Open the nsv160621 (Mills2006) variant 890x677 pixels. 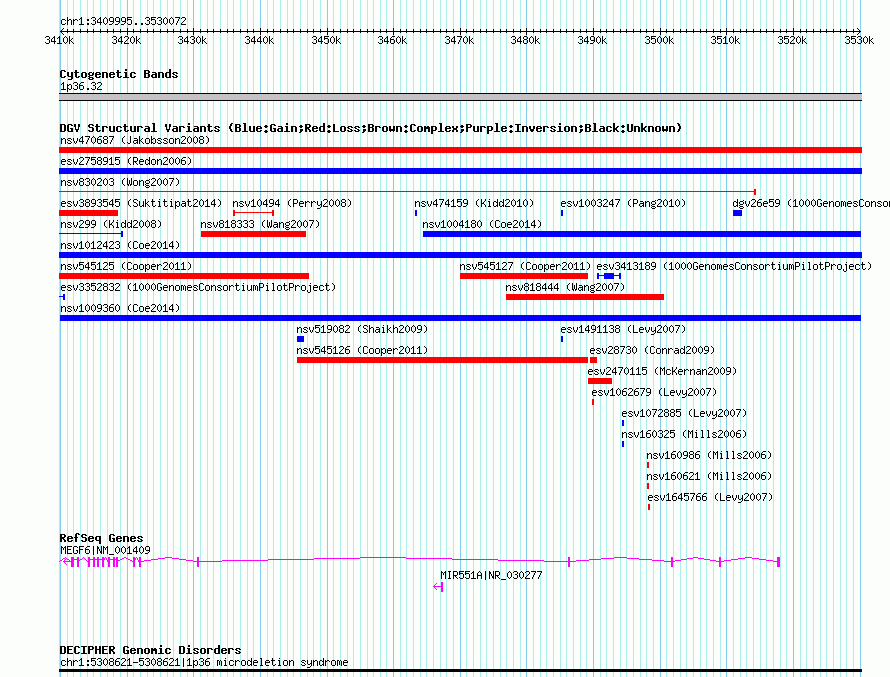(709, 476)
